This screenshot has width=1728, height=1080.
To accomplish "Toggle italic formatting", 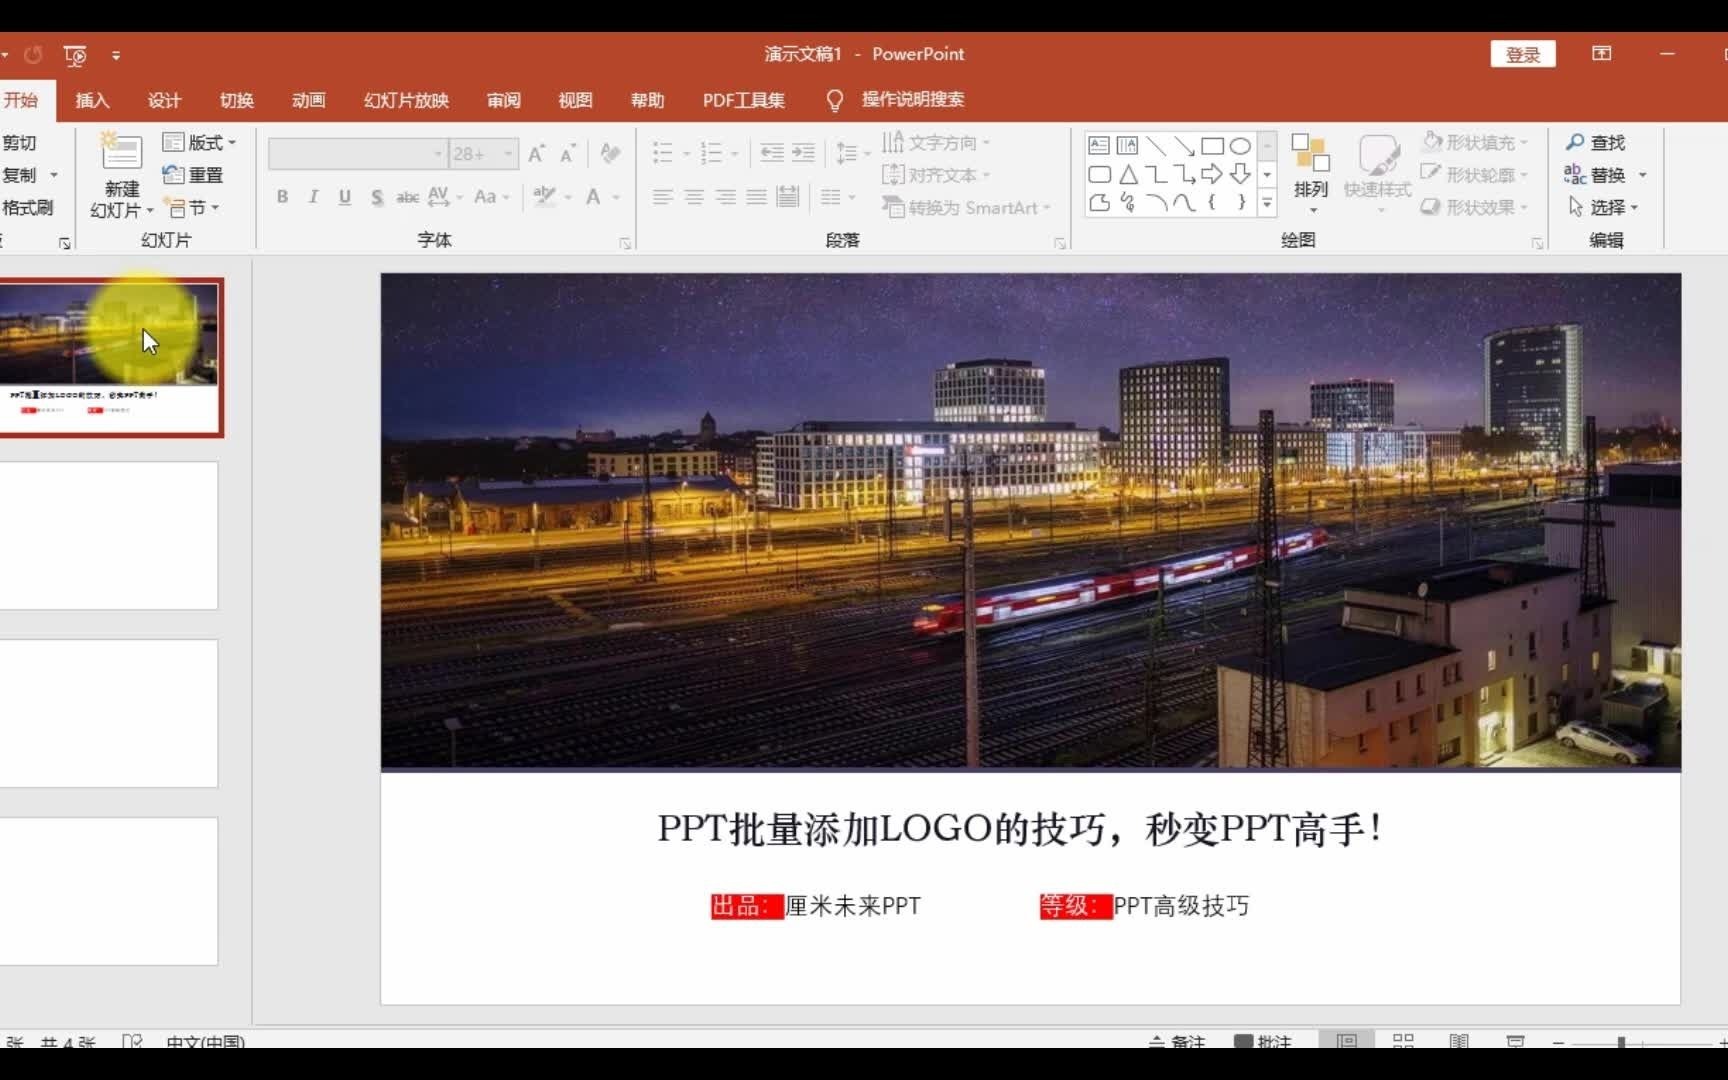I will [x=312, y=197].
